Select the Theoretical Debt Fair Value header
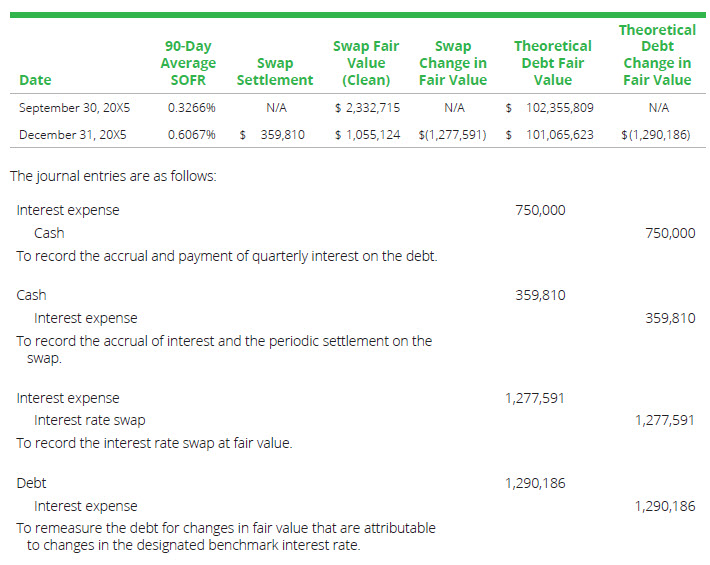This screenshot has width=710, height=565. (x=552, y=63)
